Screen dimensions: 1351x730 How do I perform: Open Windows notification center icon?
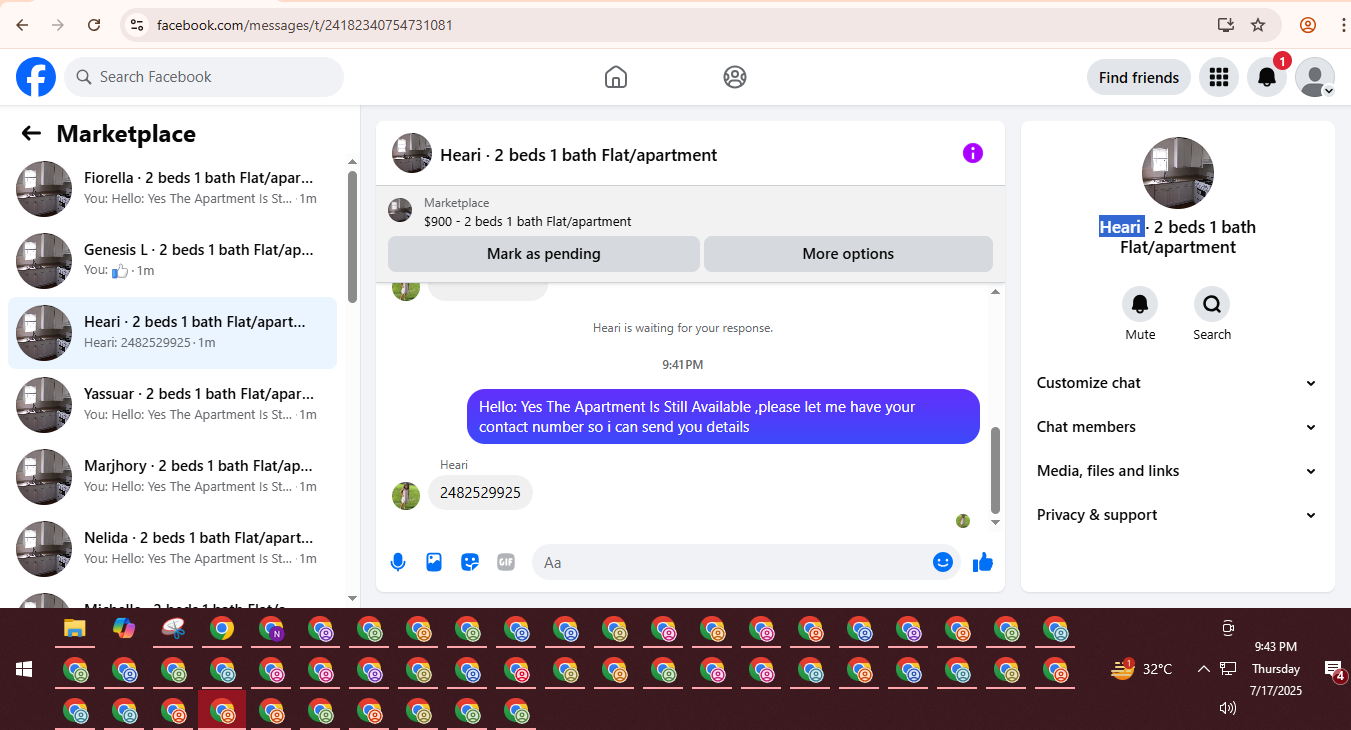tap(1333, 669)
